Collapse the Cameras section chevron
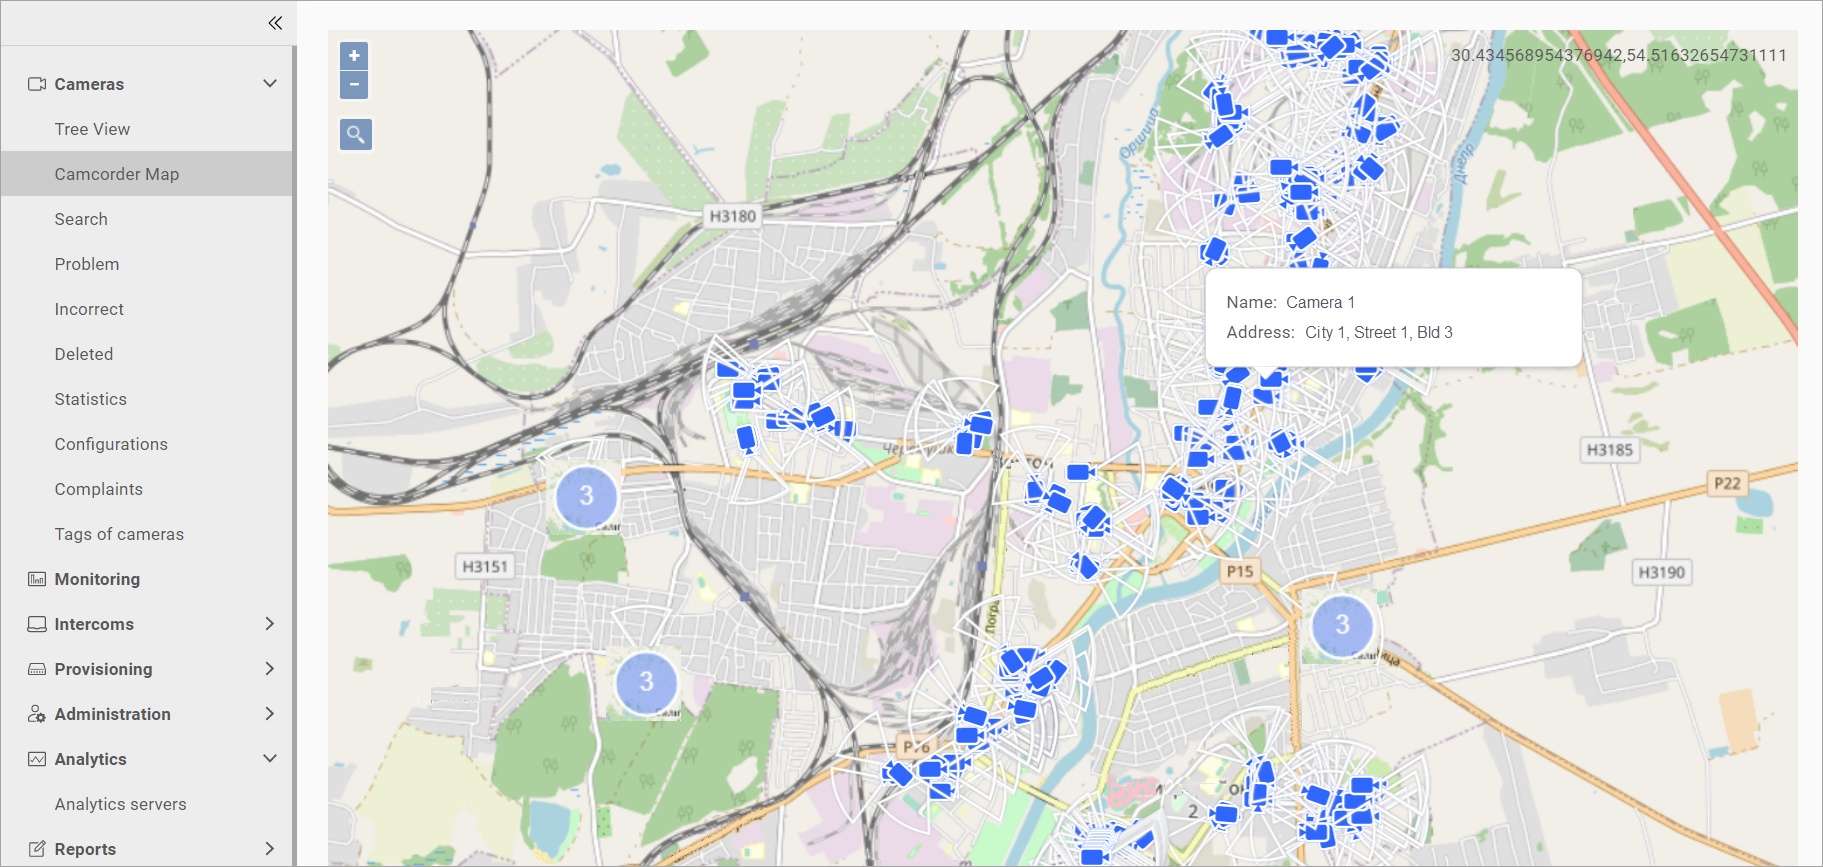 click(x=270, y=84)
